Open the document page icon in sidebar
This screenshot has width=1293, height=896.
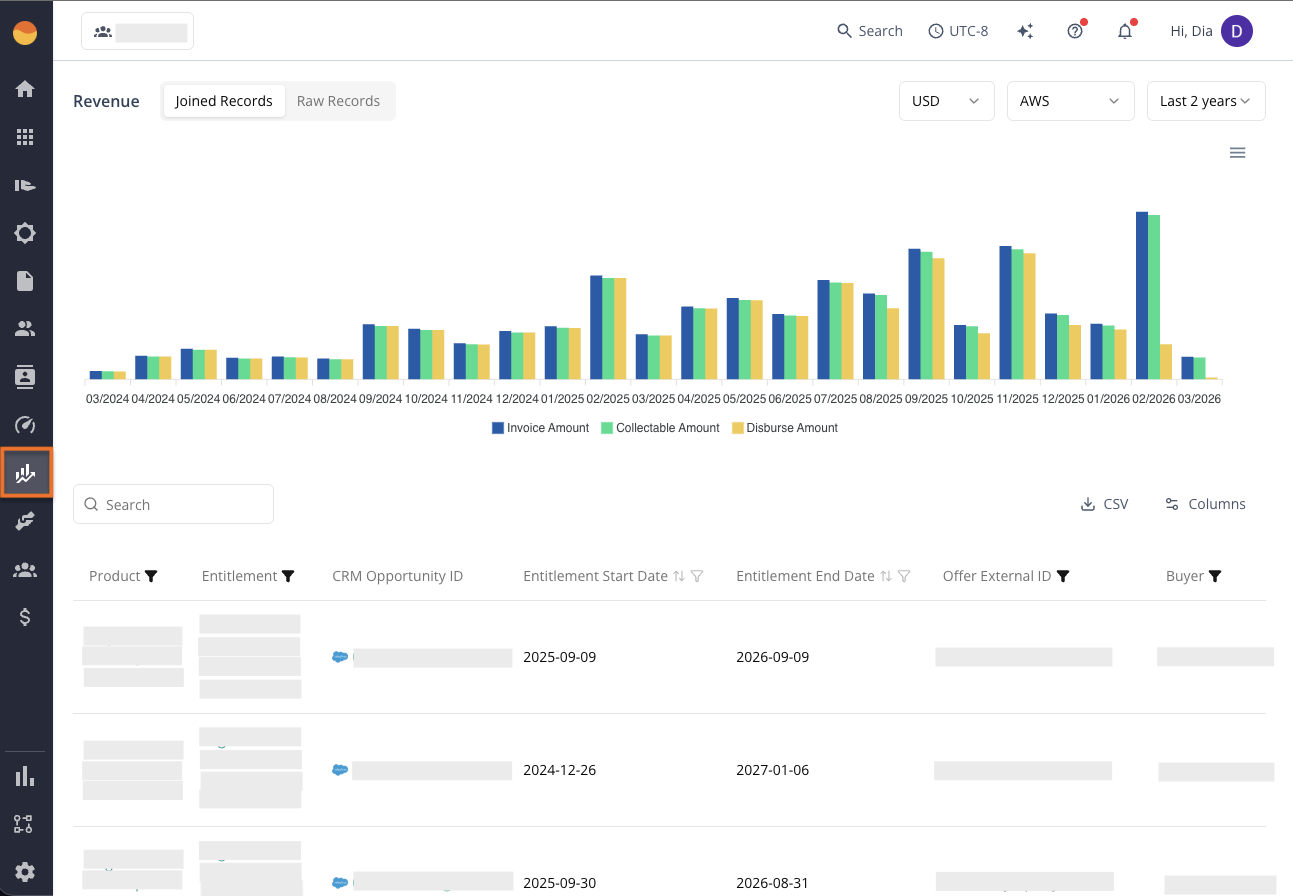point(25,281)
